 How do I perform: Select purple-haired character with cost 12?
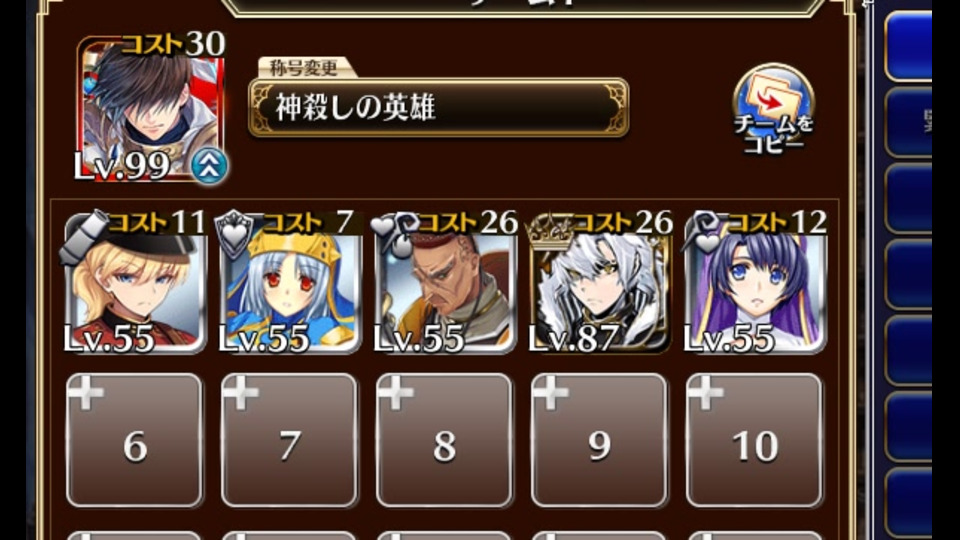tap(755, 284)
